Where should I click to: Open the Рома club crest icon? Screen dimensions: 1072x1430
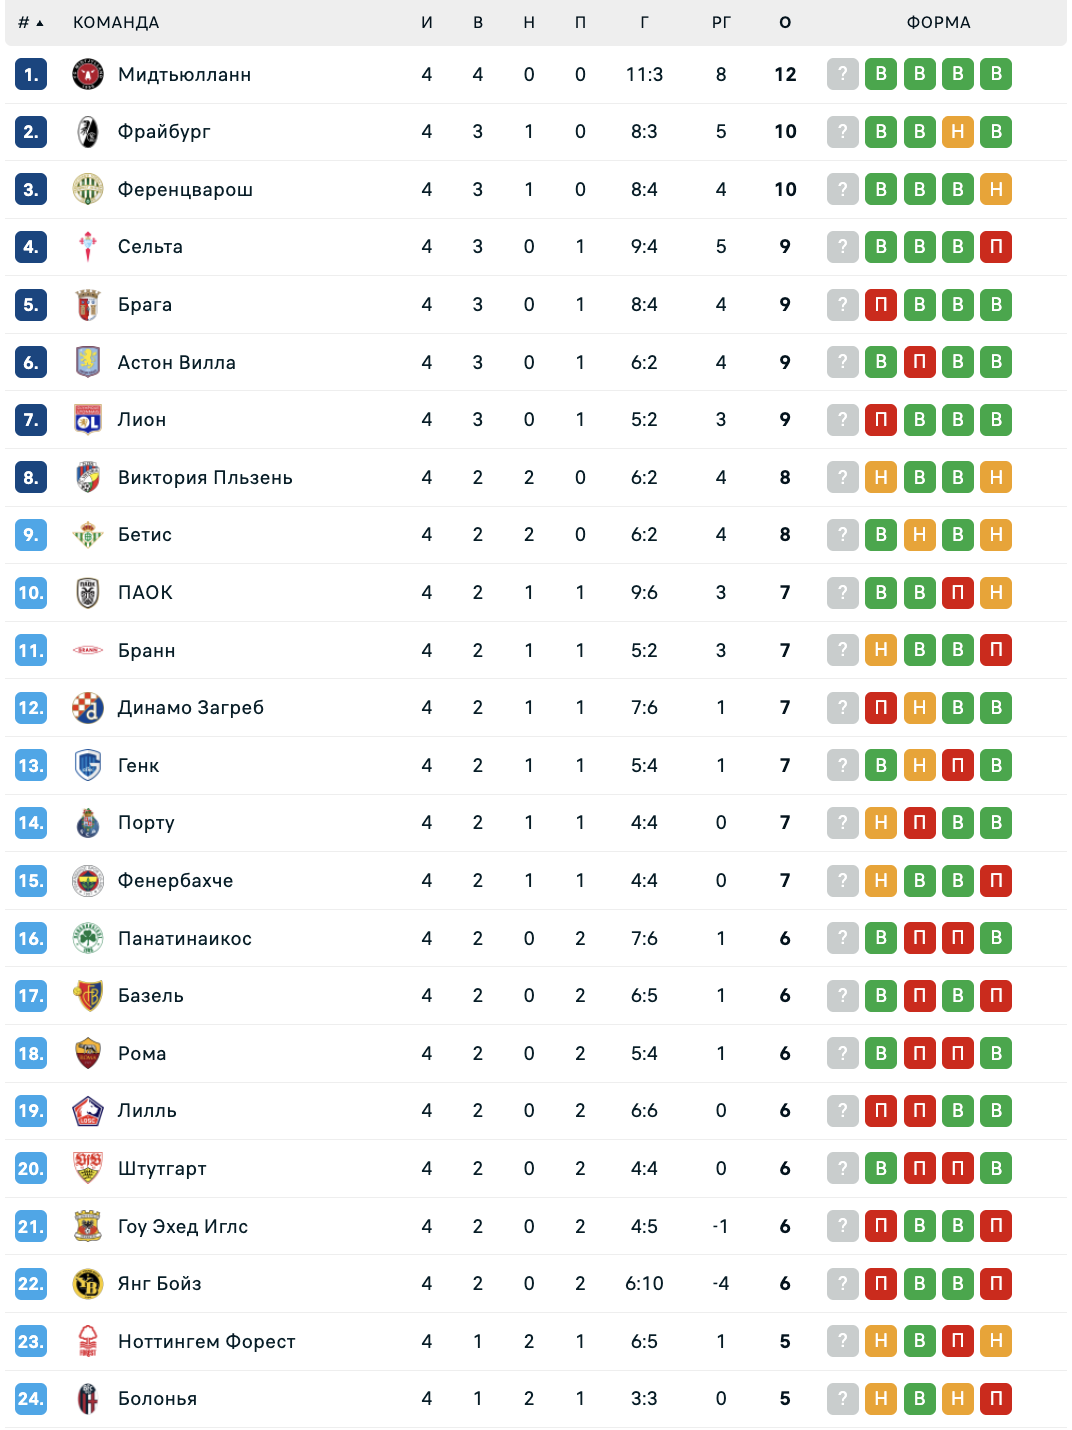[x=88, y=1054]
